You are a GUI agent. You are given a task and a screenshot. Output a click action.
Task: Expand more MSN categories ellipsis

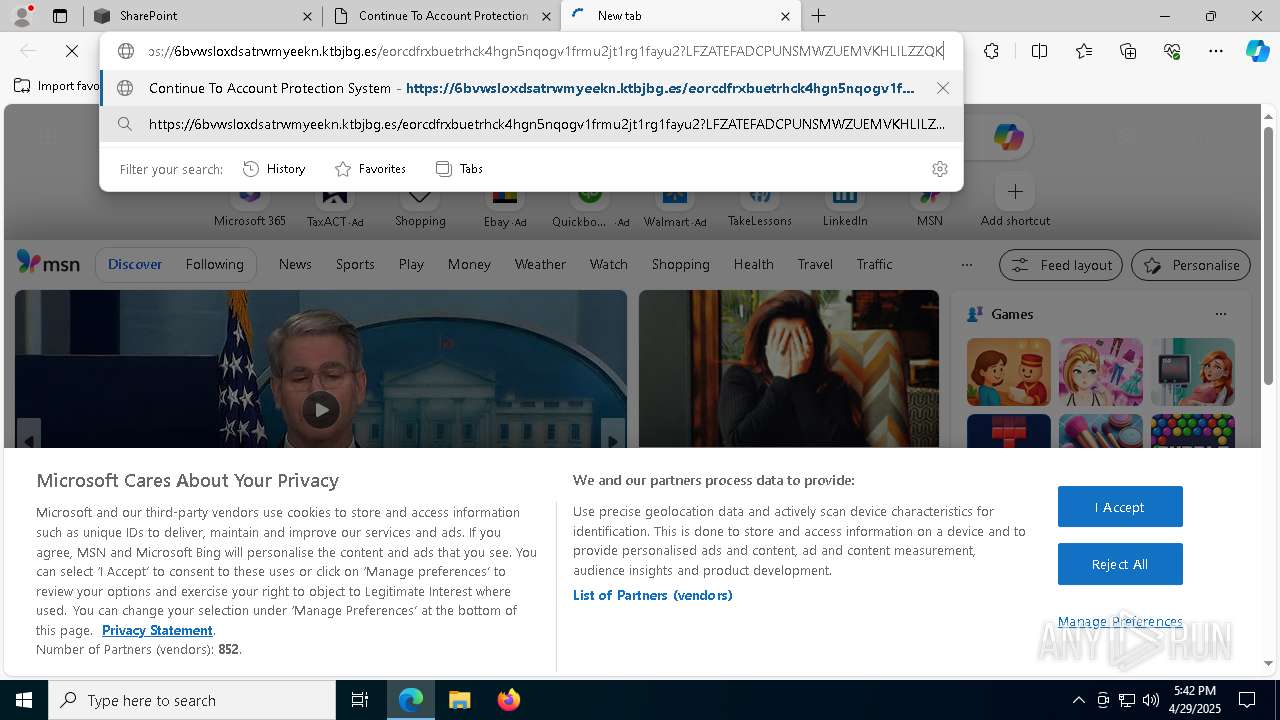click(x=966, y=265)
